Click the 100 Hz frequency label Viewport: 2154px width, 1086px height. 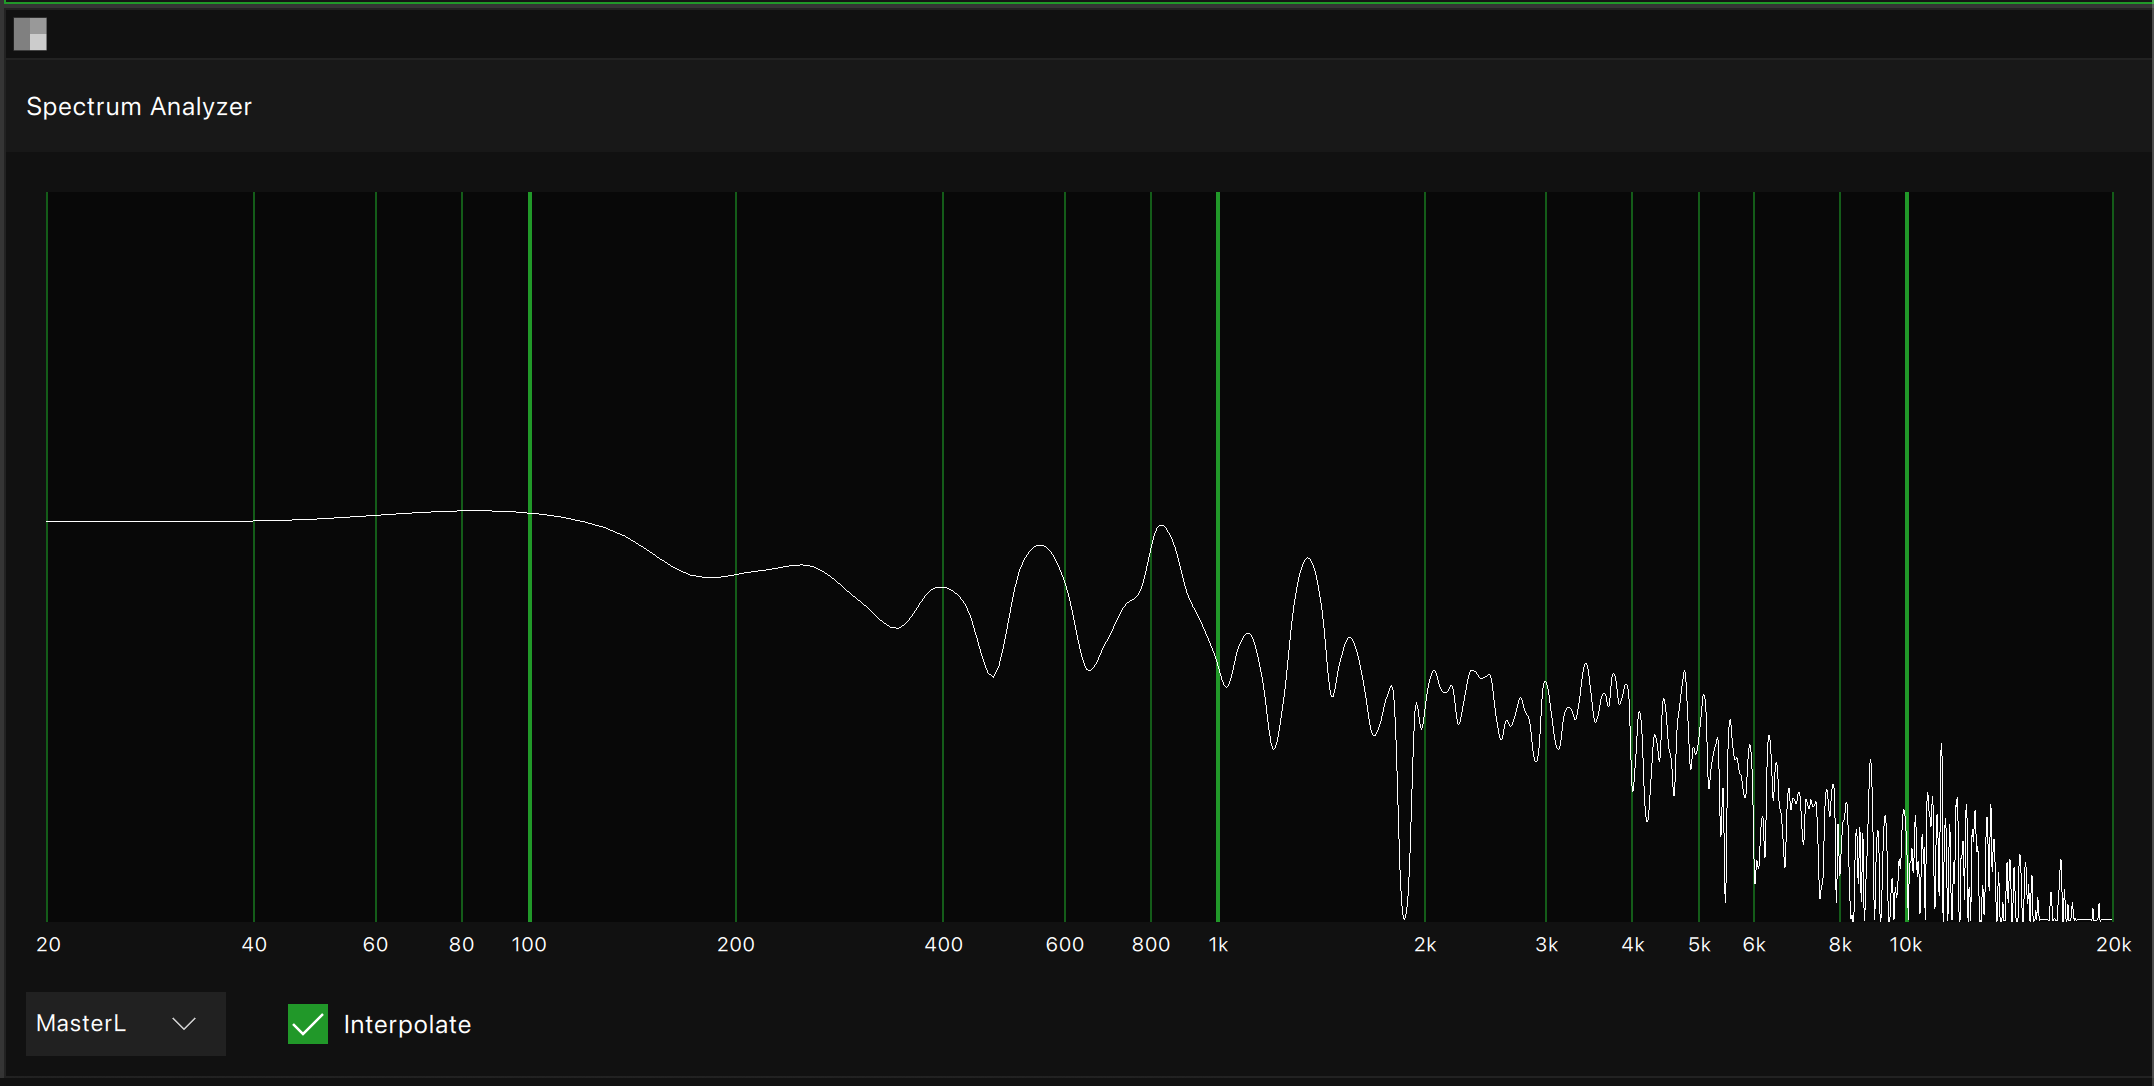pos(528,943)
